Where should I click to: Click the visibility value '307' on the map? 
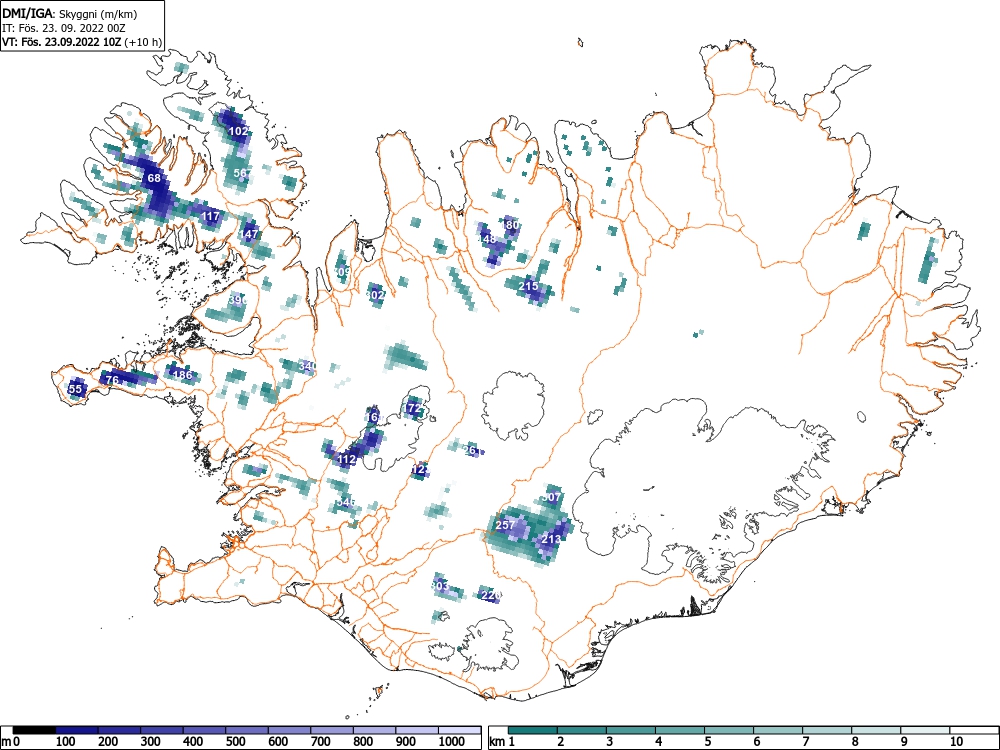click(552, 497)
